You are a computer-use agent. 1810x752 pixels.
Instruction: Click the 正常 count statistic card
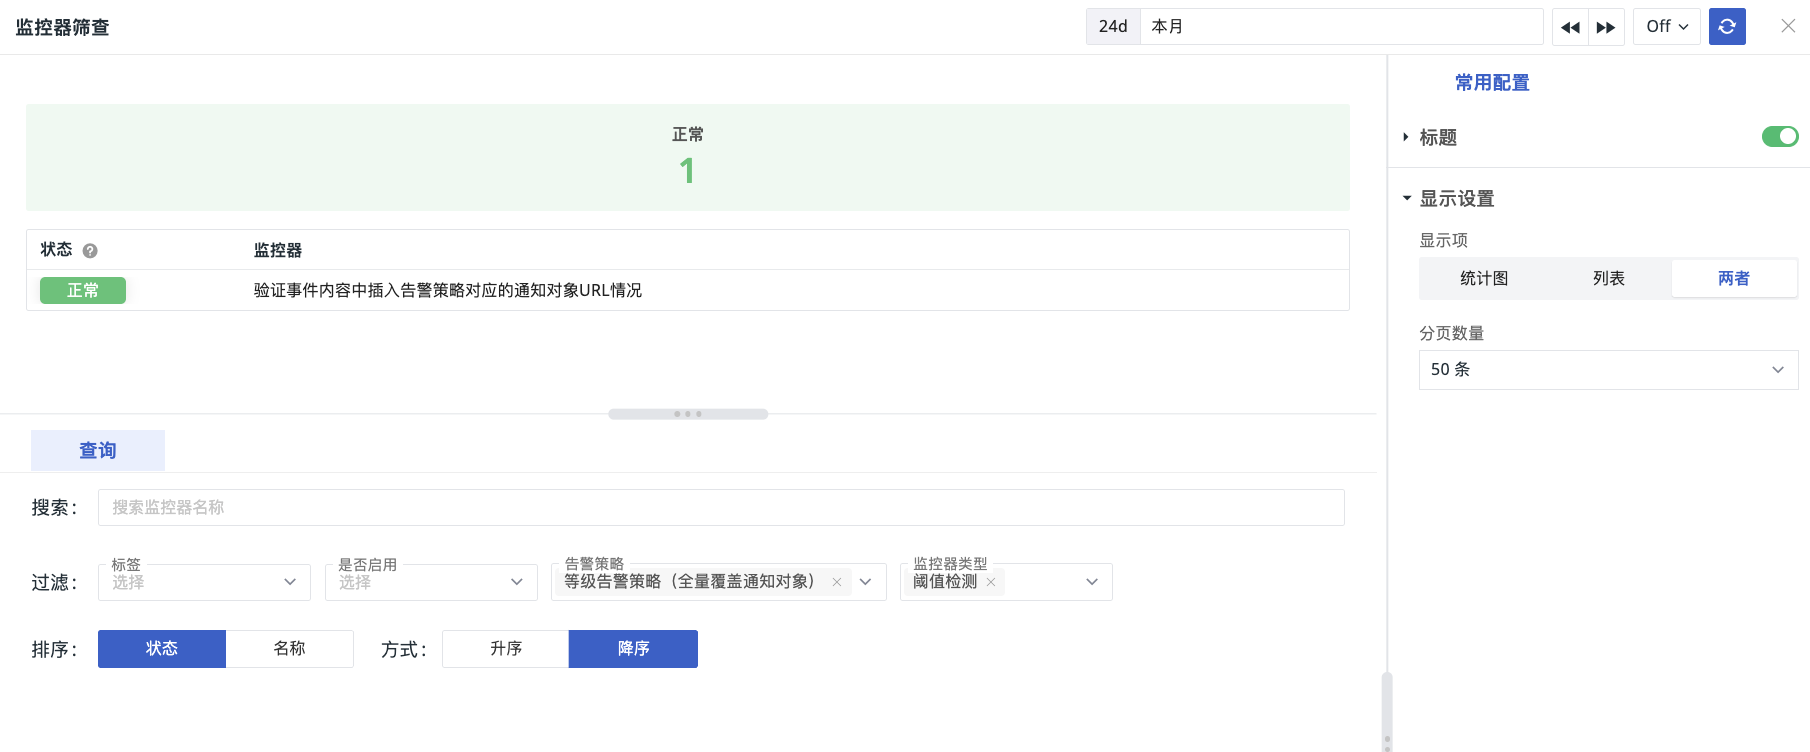tap(688, 157)
